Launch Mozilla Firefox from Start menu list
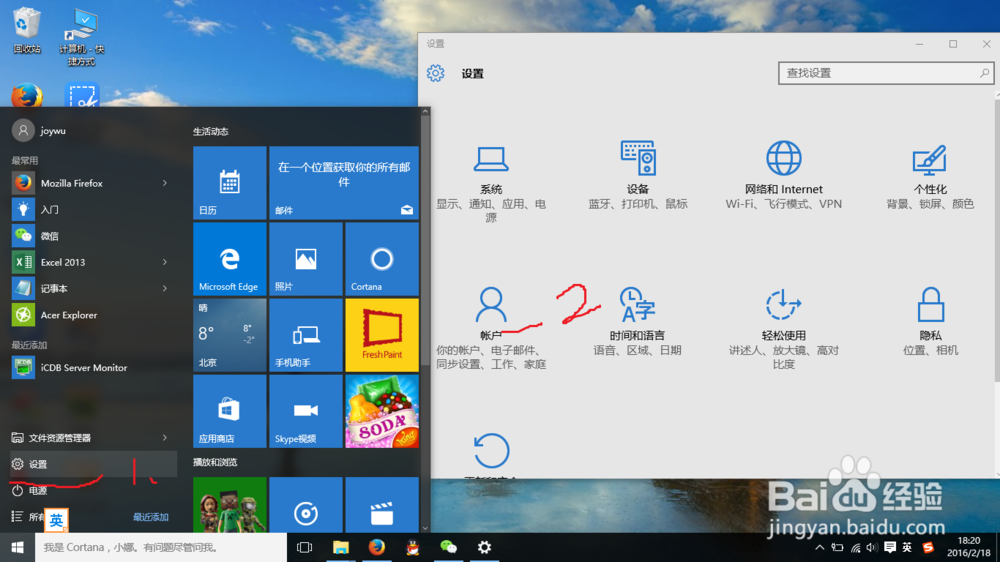The height and width of the screenshot is (562, 1000). (93, 183)
